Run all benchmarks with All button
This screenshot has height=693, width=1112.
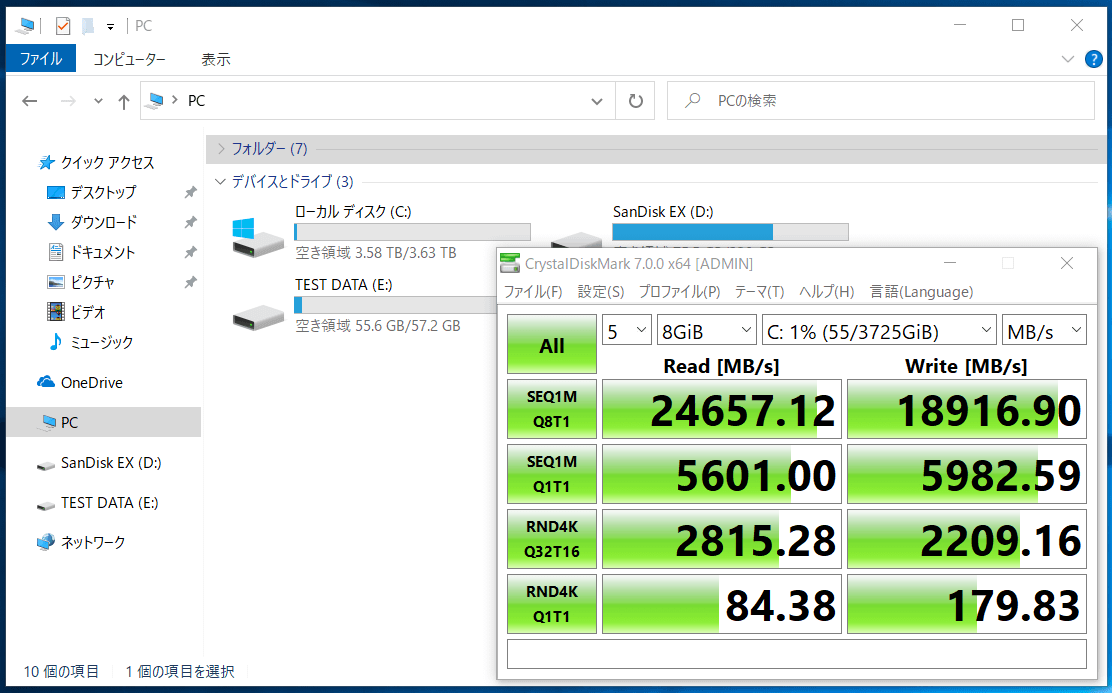coord(552,344)
